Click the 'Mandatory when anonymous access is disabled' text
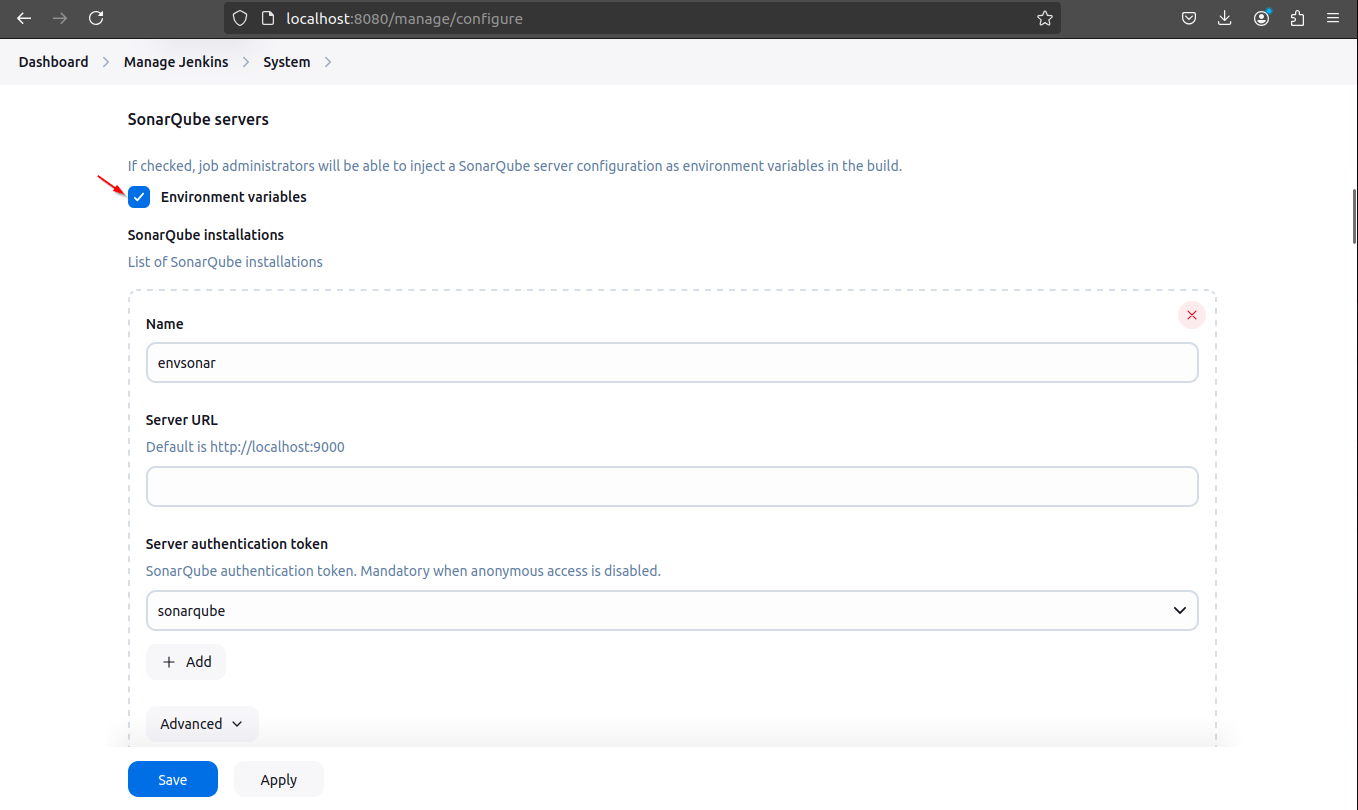Viewport: 1358px width, 810px height. click(510, 571)
